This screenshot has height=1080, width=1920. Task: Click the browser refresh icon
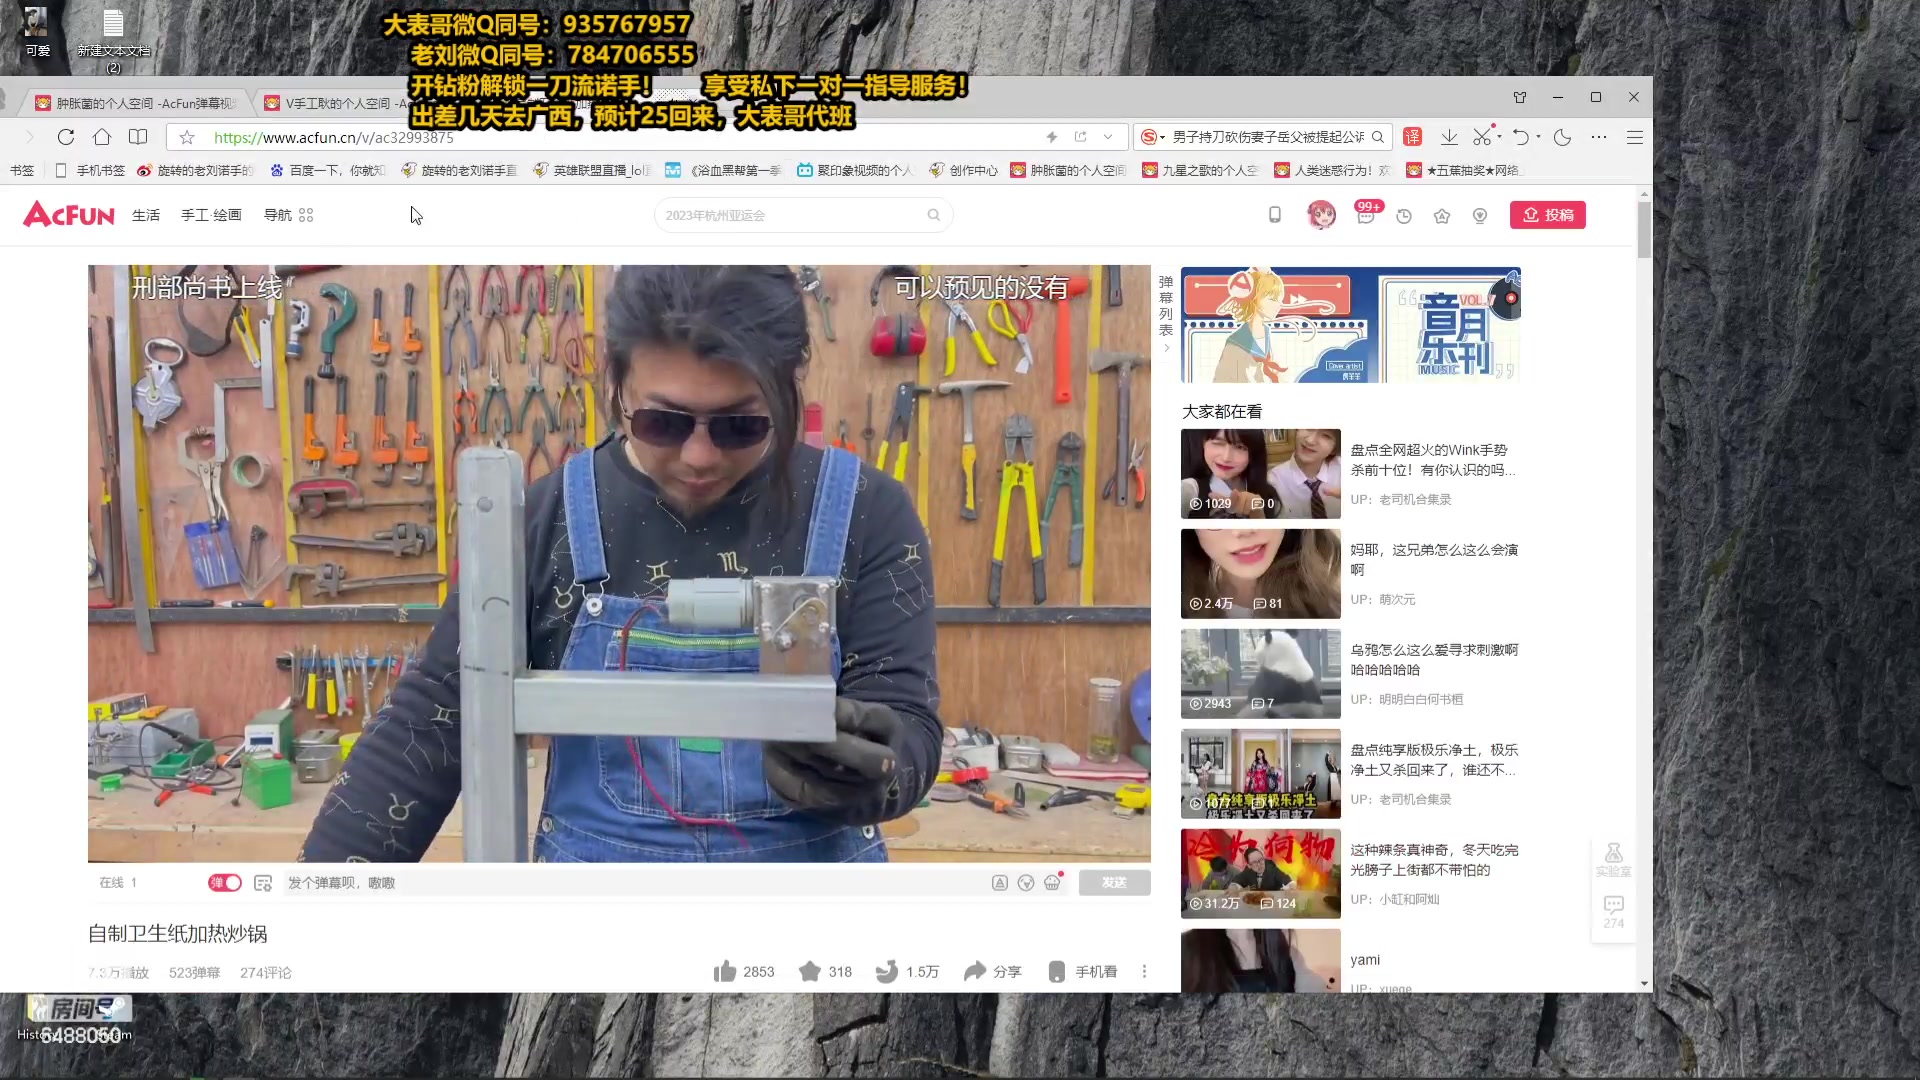pyautogui.click(x=66, y=137)
